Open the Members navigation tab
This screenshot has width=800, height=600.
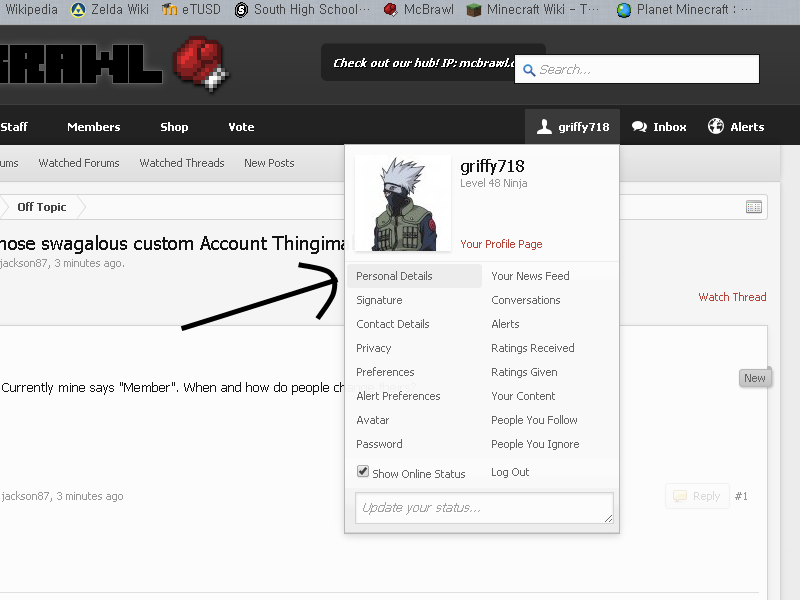tap(93, 127)
